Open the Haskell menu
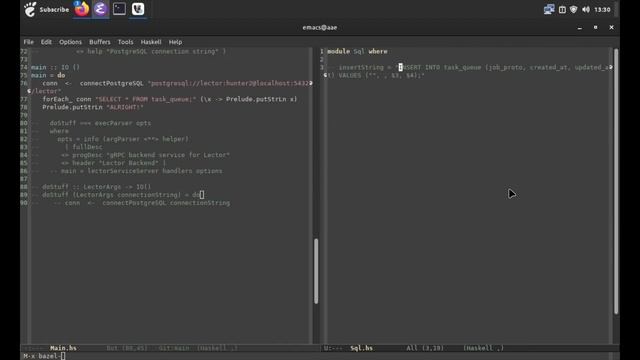 coord(151,42)
